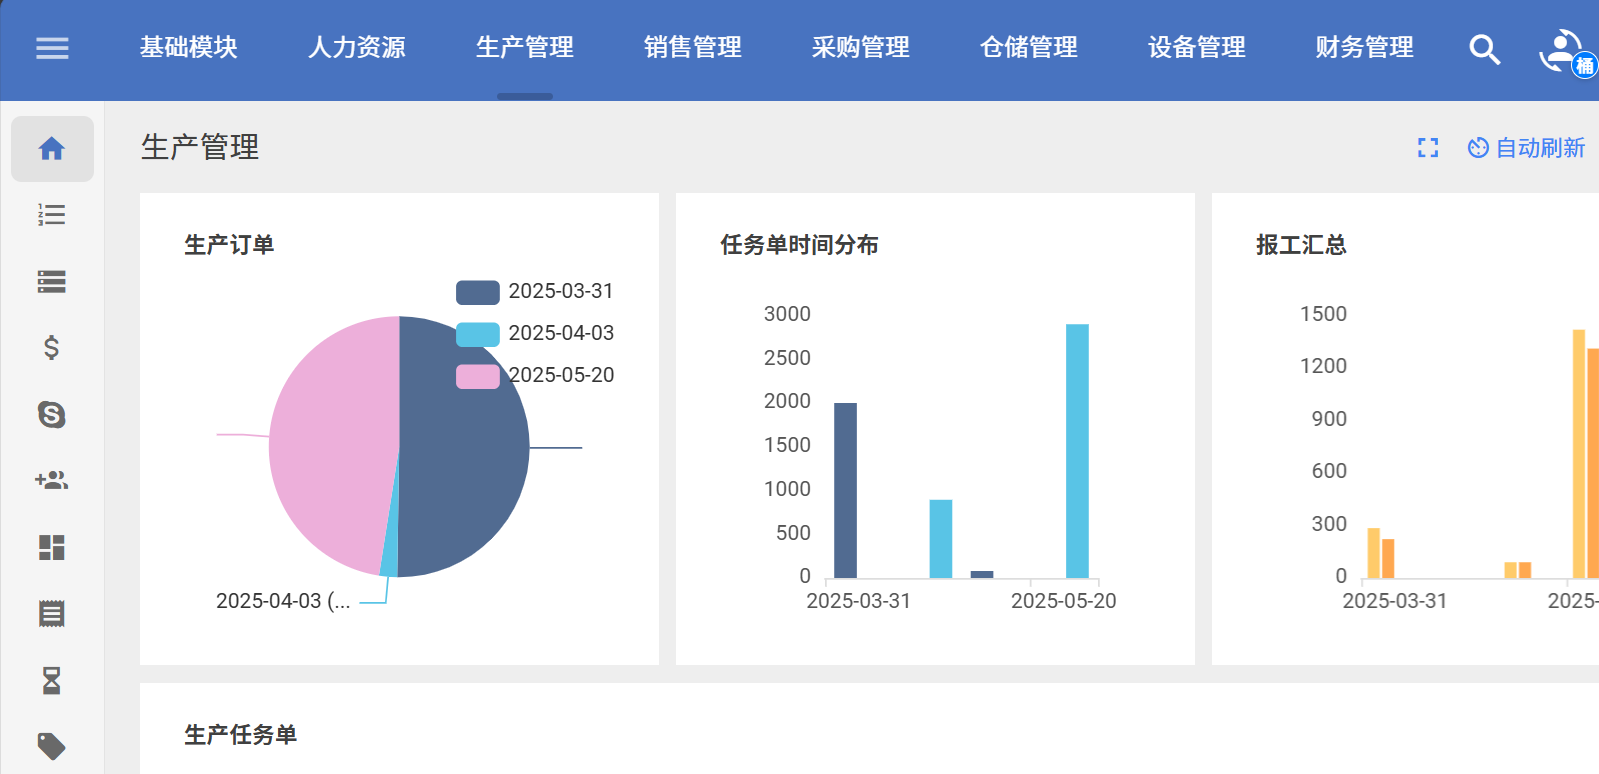Open the storage rows icon in the sidebar
Image resolution: width=1599 pixels, height=774 pixels.
tap(52, 282)
